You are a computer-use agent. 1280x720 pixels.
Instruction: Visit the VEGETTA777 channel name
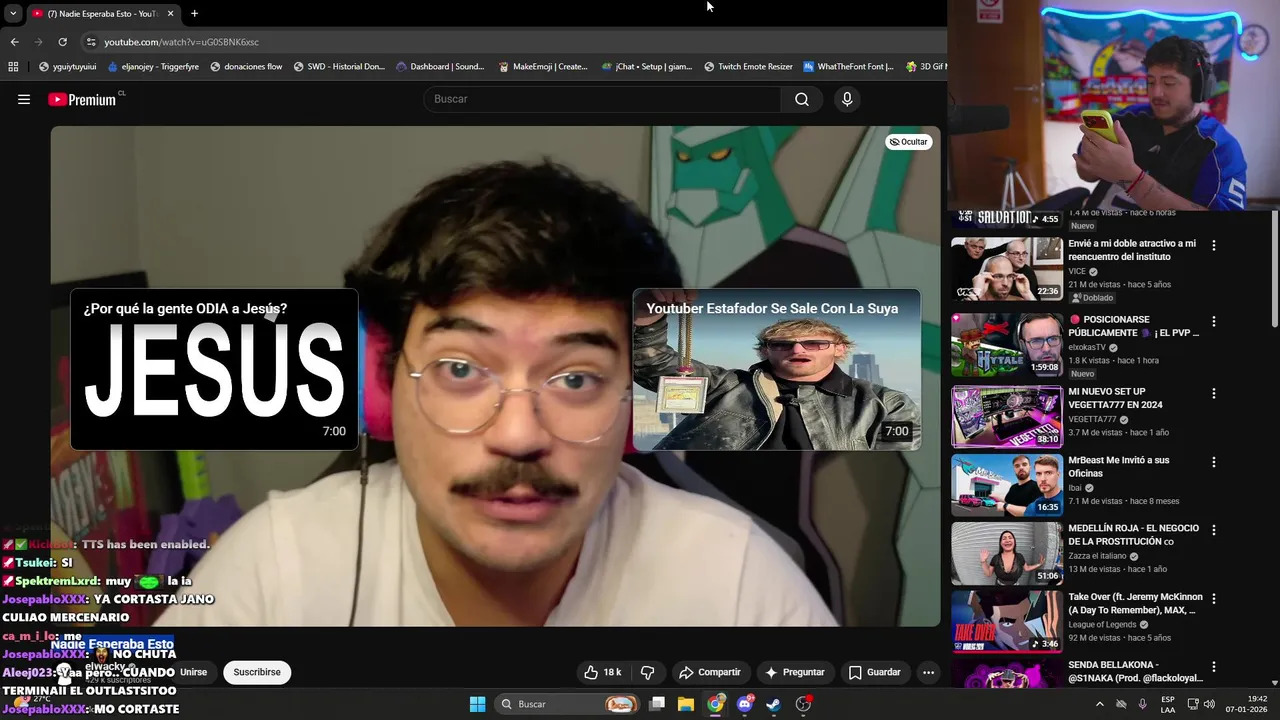tap(1092, 419)
